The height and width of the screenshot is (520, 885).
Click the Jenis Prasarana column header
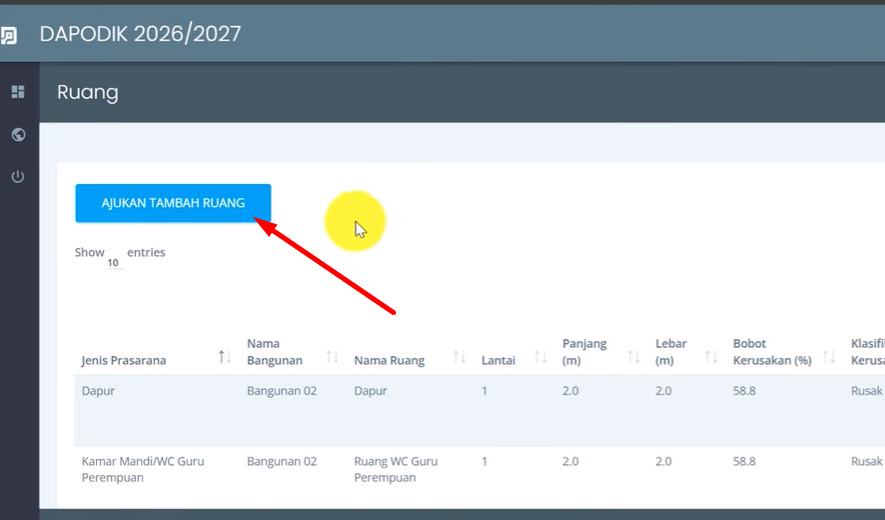[x=124, y=360]
